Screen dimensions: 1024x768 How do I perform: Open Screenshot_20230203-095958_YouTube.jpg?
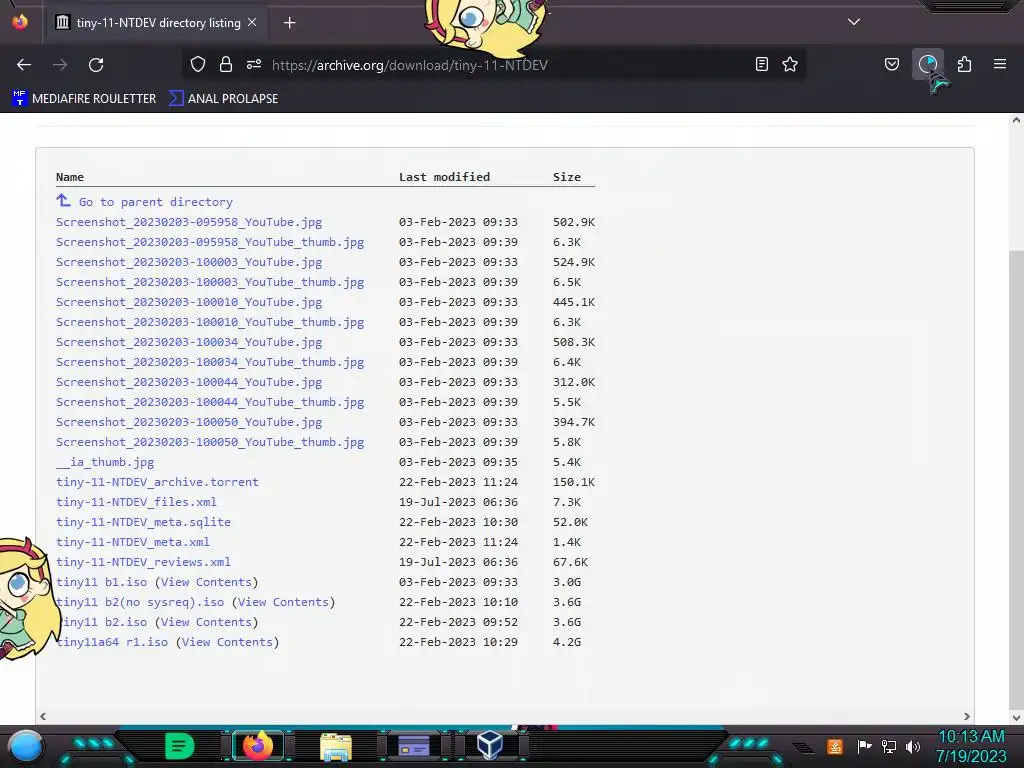(x=189, y=222)
